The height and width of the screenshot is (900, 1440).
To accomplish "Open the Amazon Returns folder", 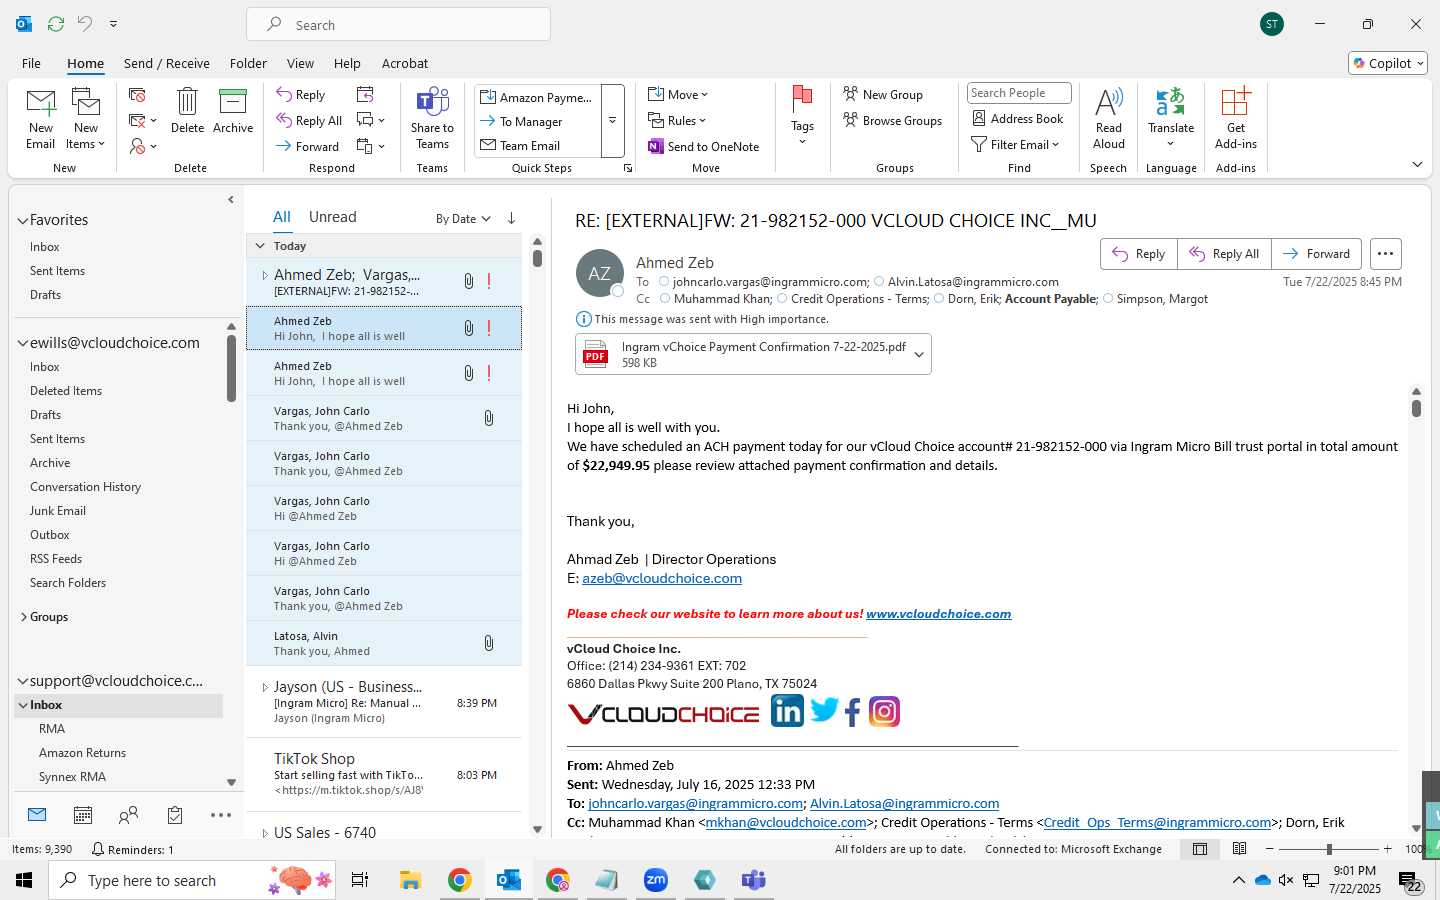I will pyautogui.click(x=82, y=753).
